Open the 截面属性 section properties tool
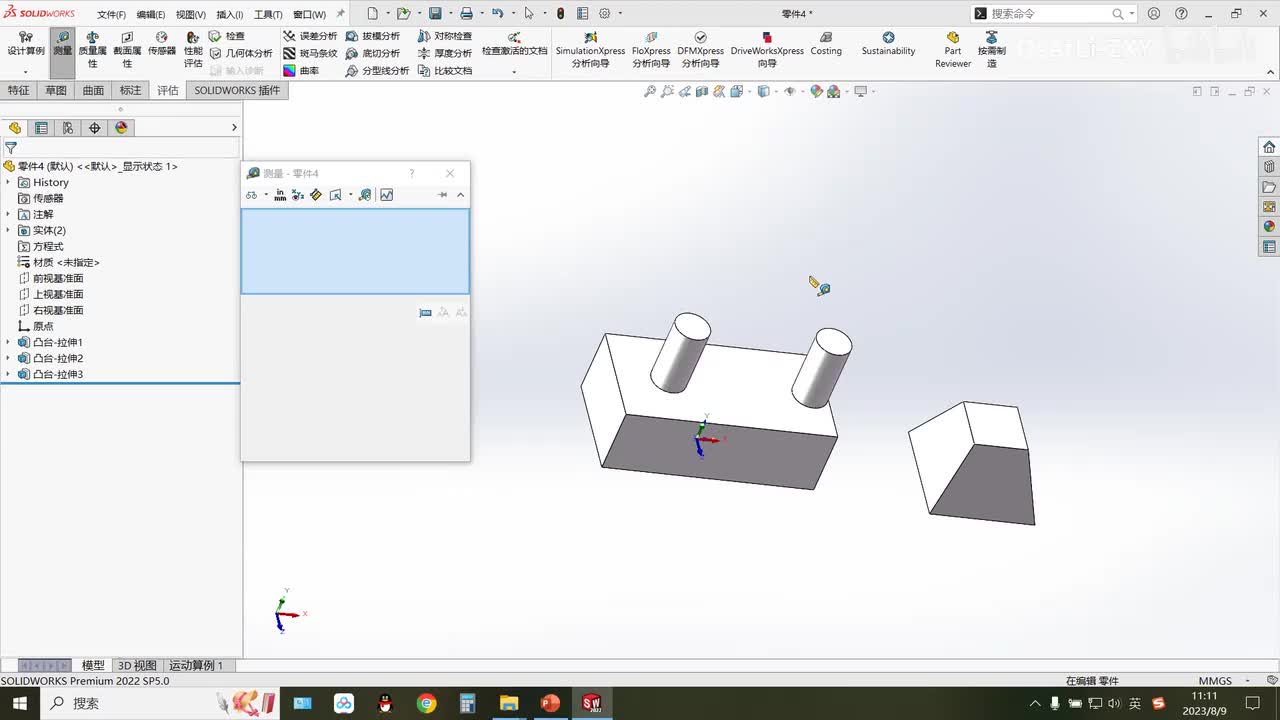 [127, 50]
